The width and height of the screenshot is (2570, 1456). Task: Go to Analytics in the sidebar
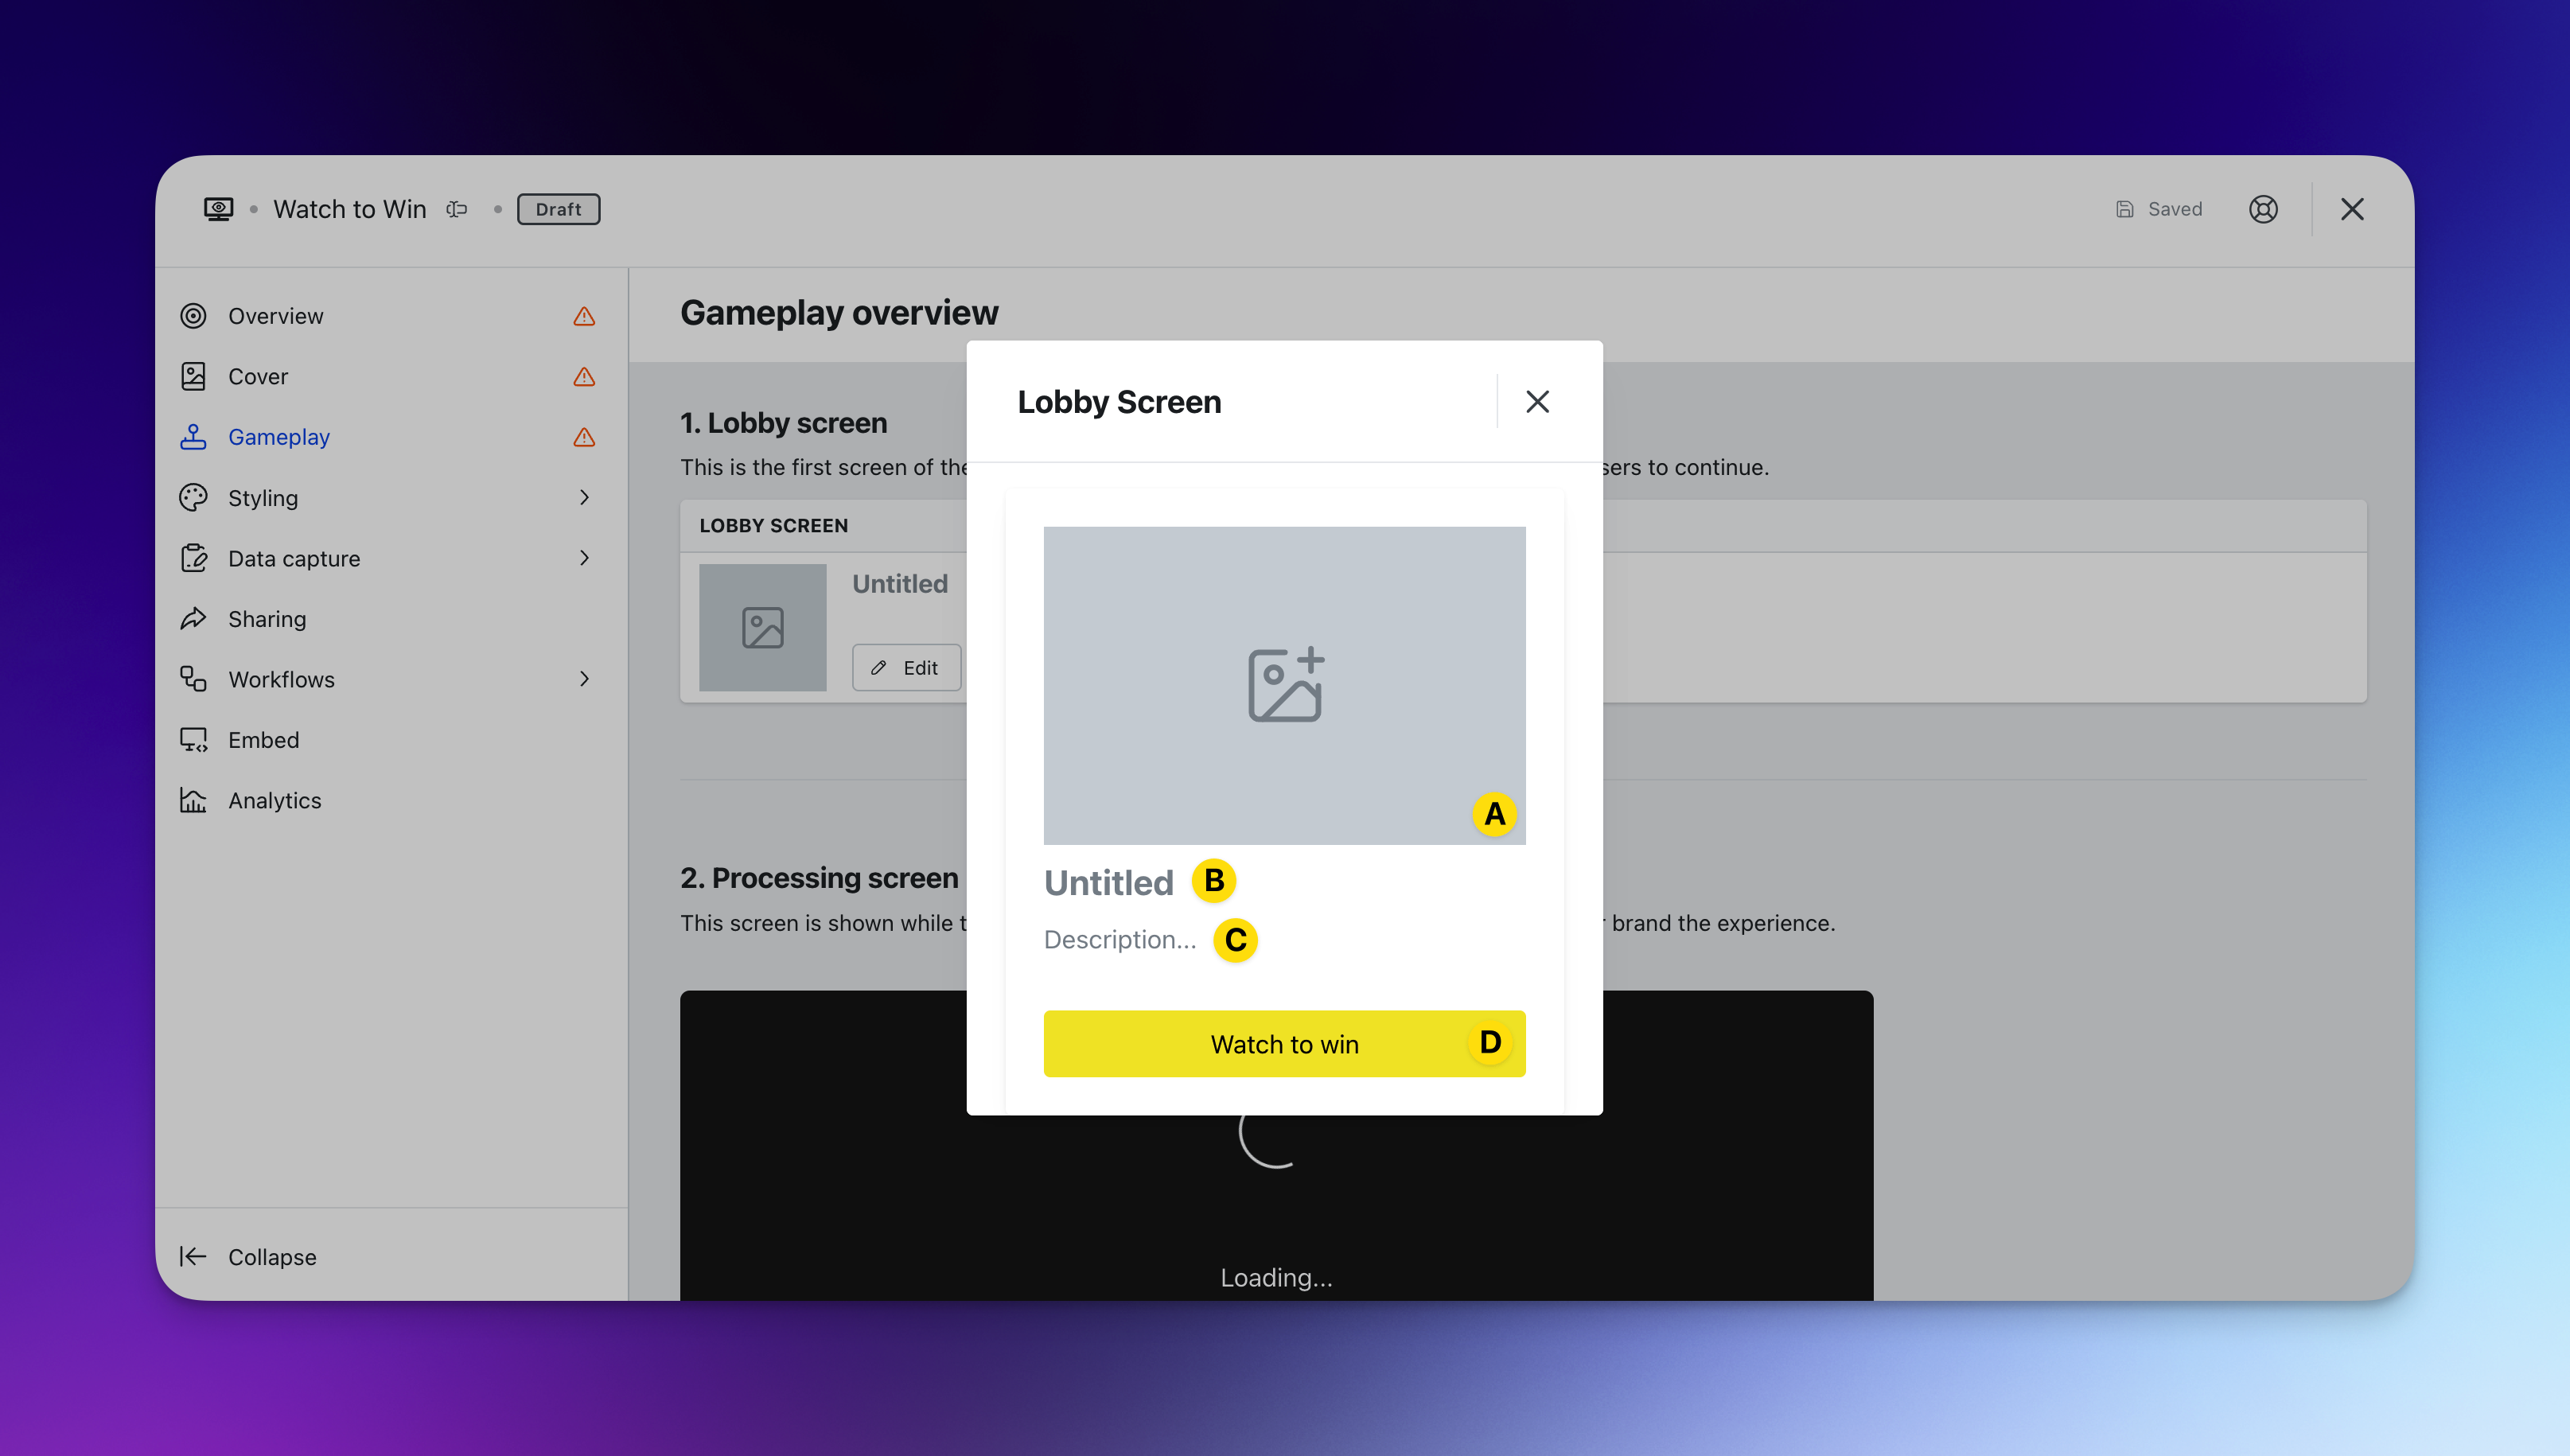pyautogui.click(x=274, y=800)
